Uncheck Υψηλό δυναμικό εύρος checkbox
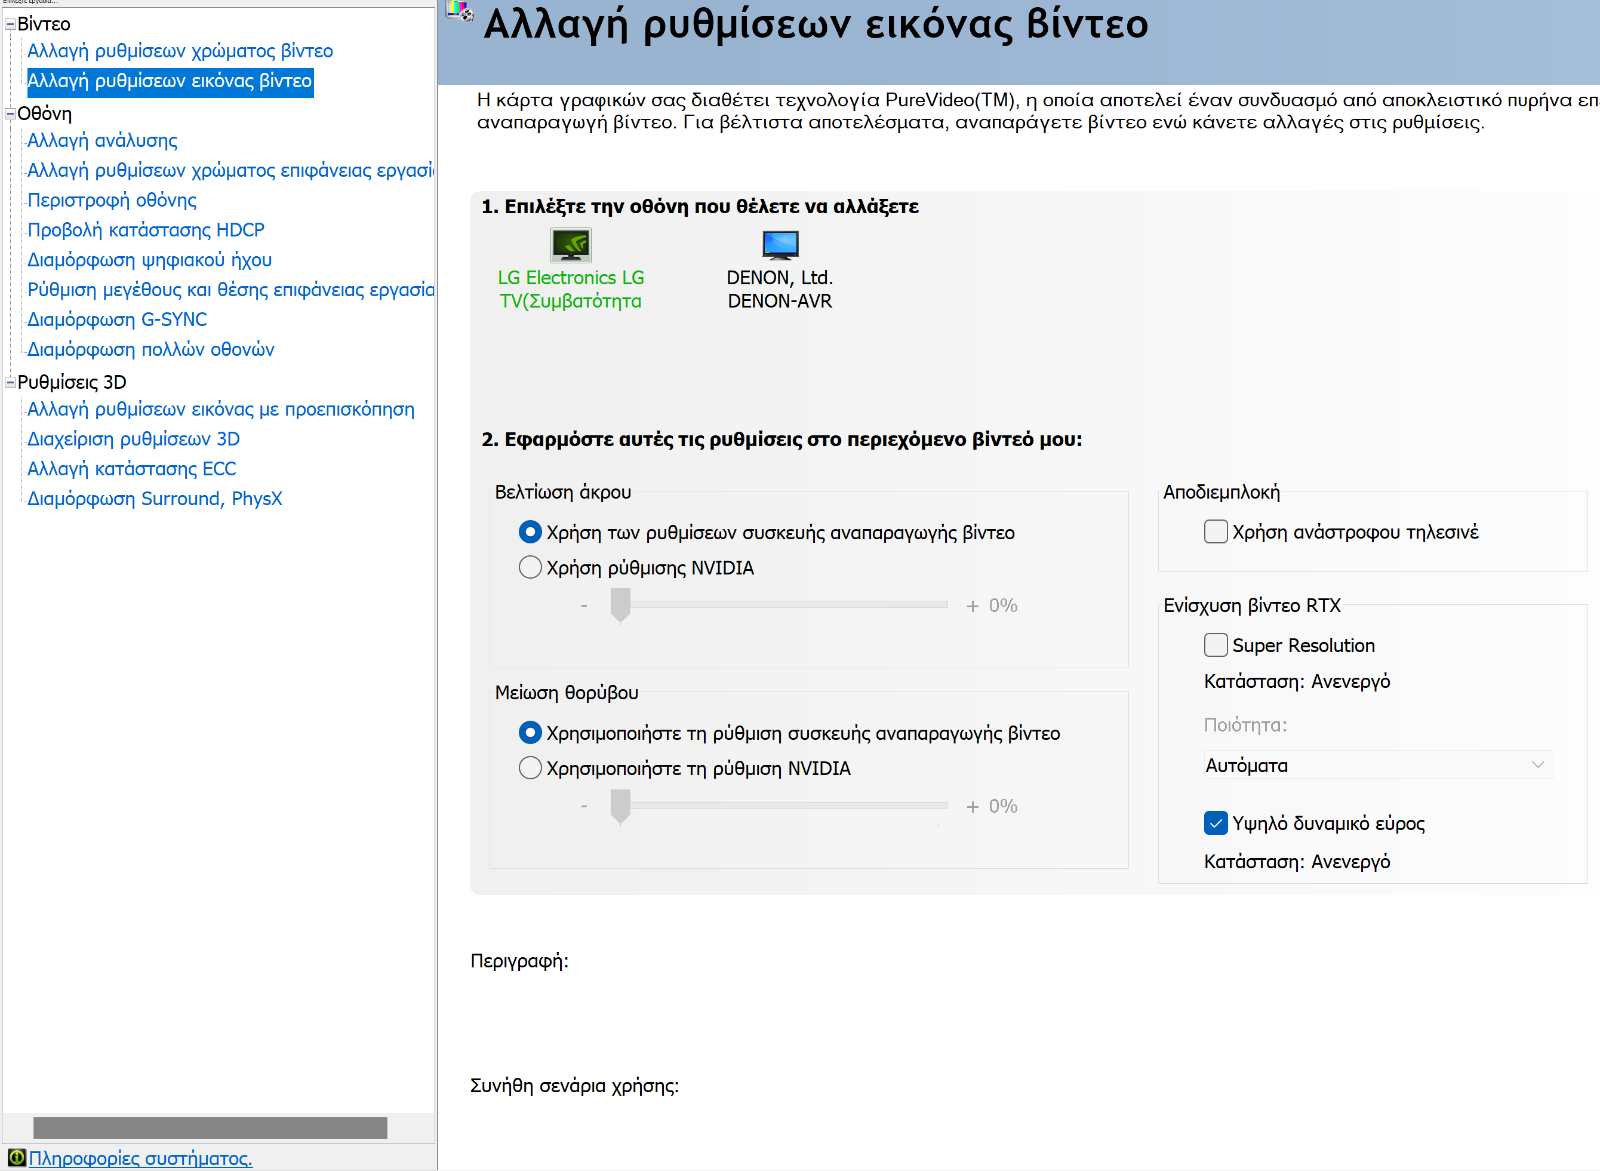This screenshot has width=1600, height=1171. click(1216, 823)
